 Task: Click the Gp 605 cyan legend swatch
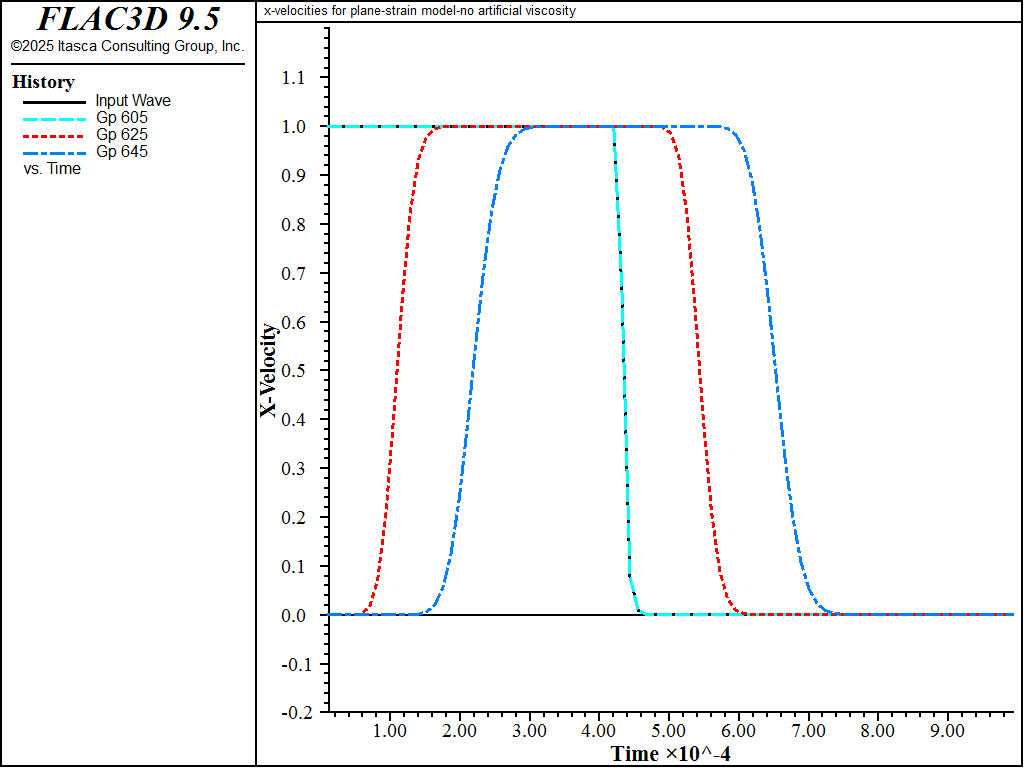pos(54,119)
